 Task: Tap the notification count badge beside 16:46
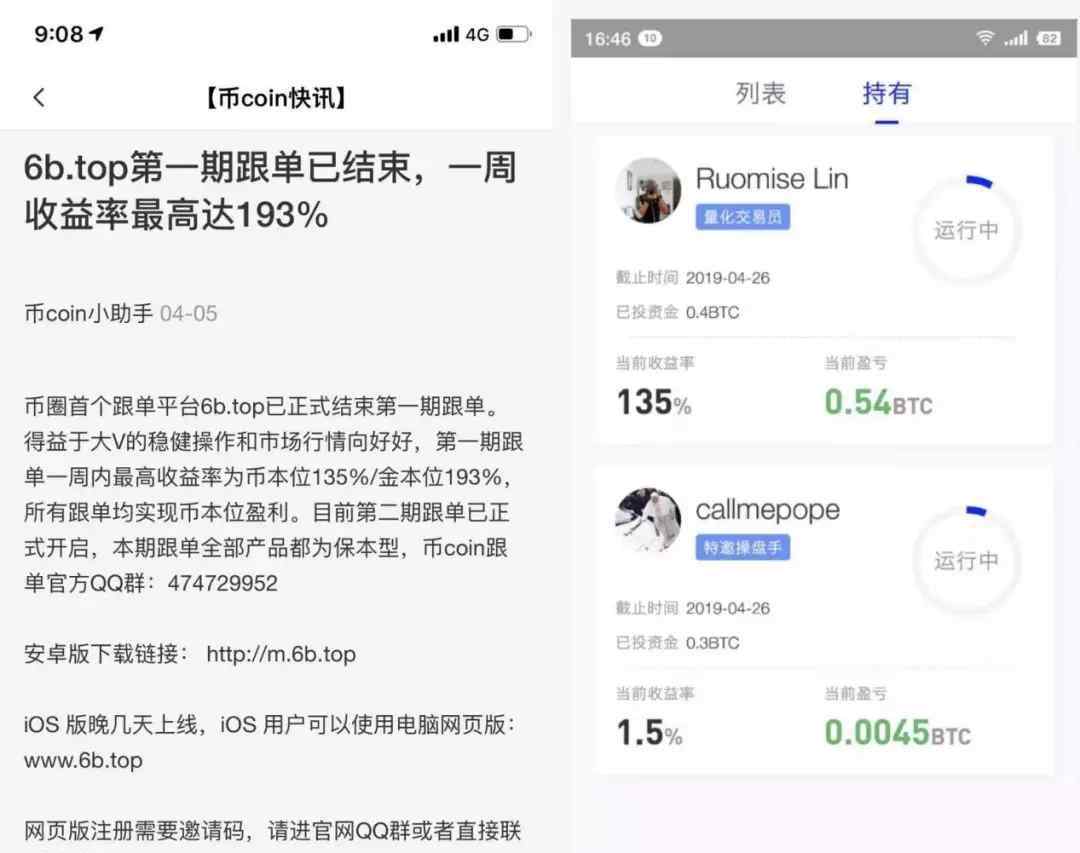click(650, 39)
